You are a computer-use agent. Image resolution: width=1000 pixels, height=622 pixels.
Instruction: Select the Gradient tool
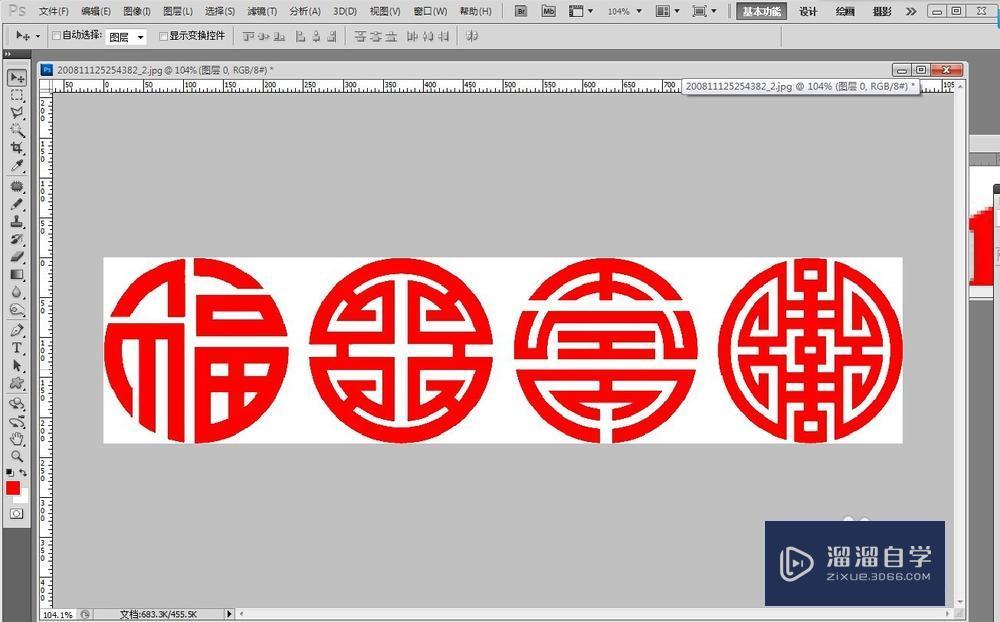tap(17, 274)
